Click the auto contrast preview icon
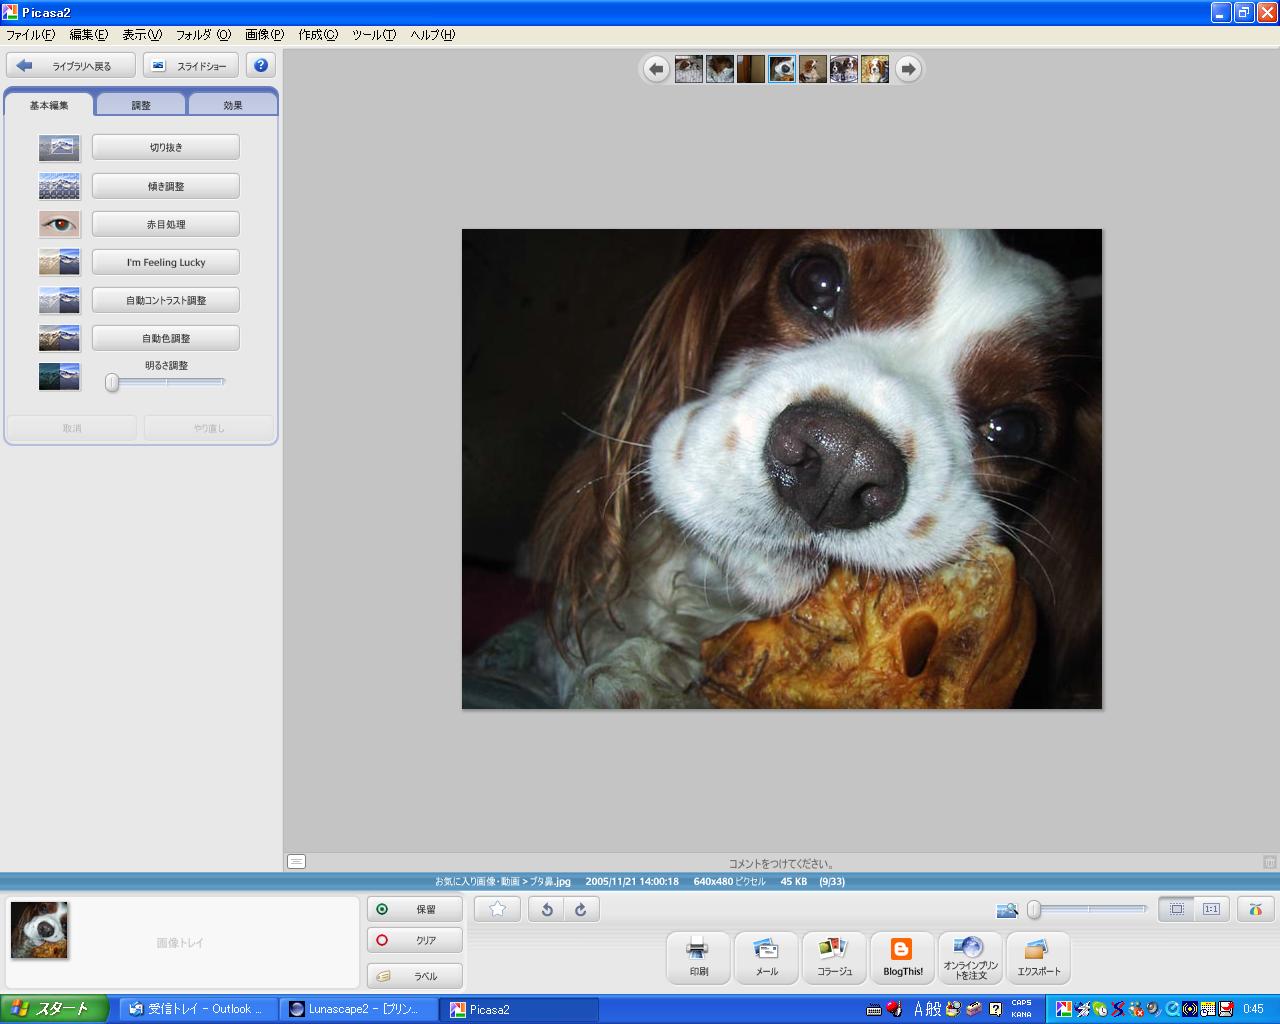 tap(59, 300)
